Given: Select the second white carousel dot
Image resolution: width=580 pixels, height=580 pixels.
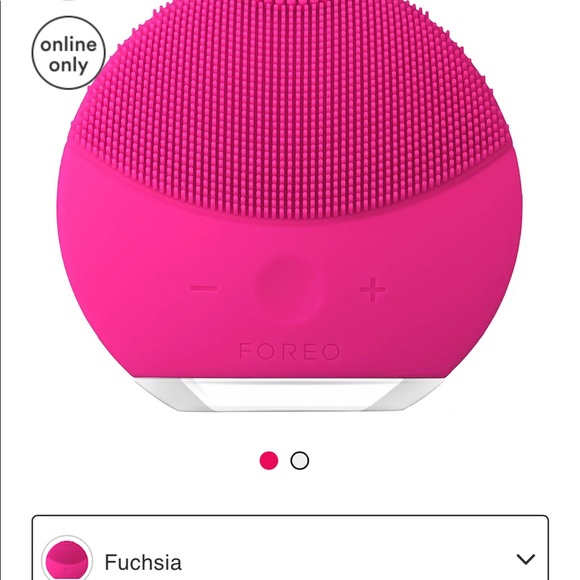Looking at the screenshot, I should pos(300,461).
